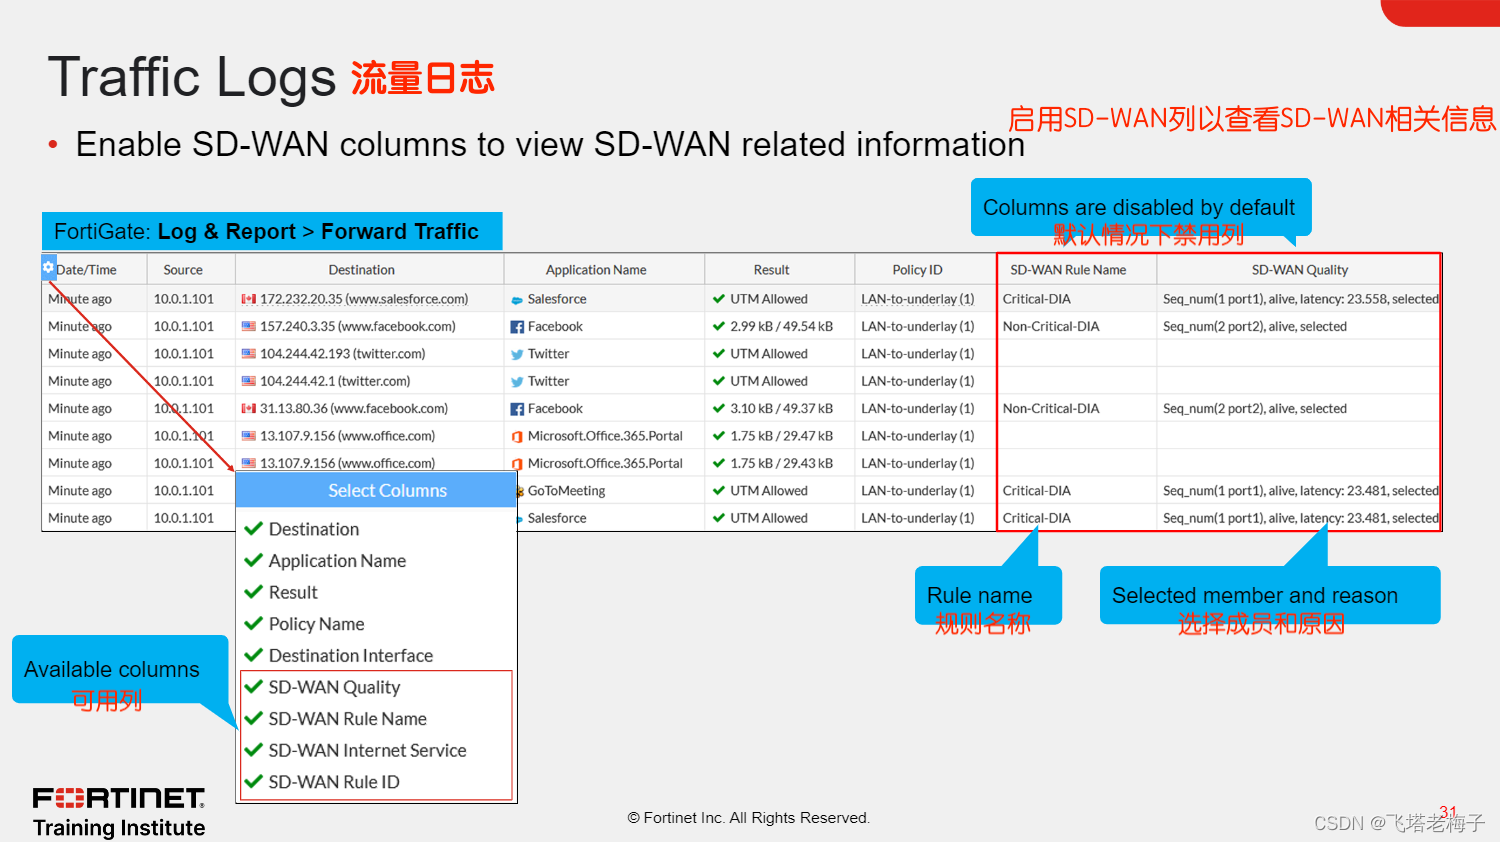
Task: Uncheck the Application Name column option
Action: (254, 561)
